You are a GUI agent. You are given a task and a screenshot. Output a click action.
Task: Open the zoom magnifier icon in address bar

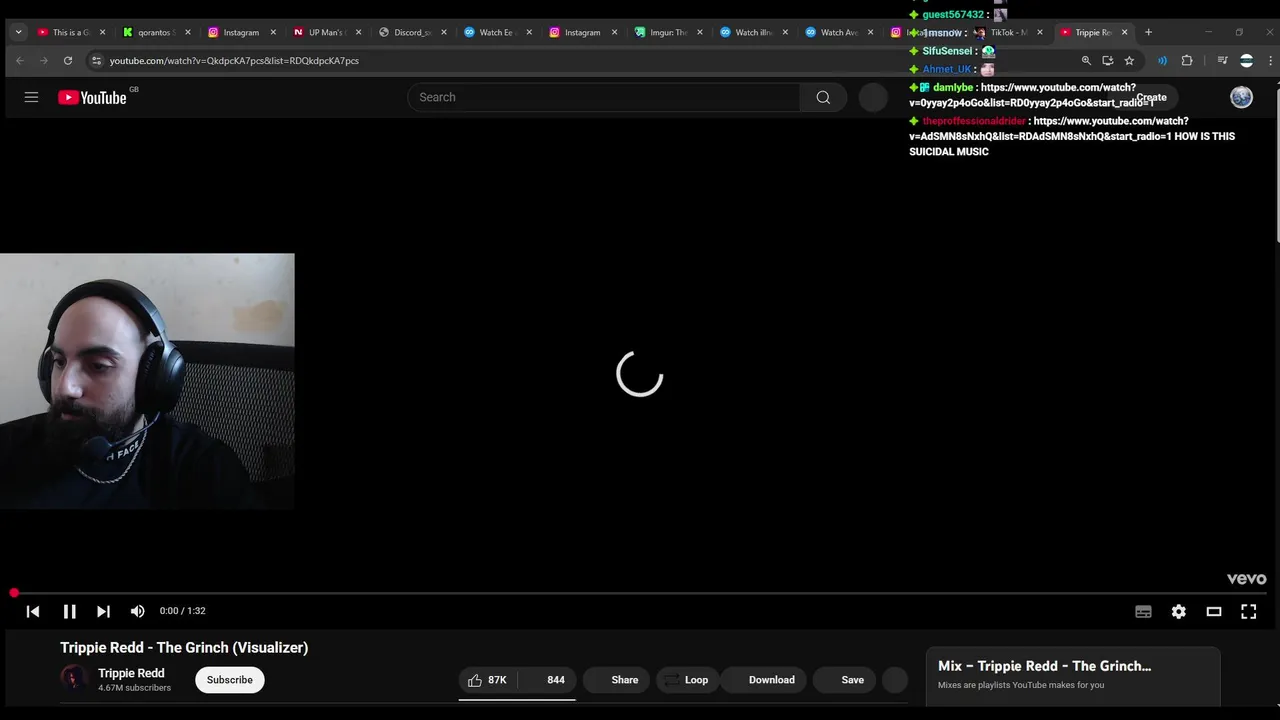pos(1086,61)
